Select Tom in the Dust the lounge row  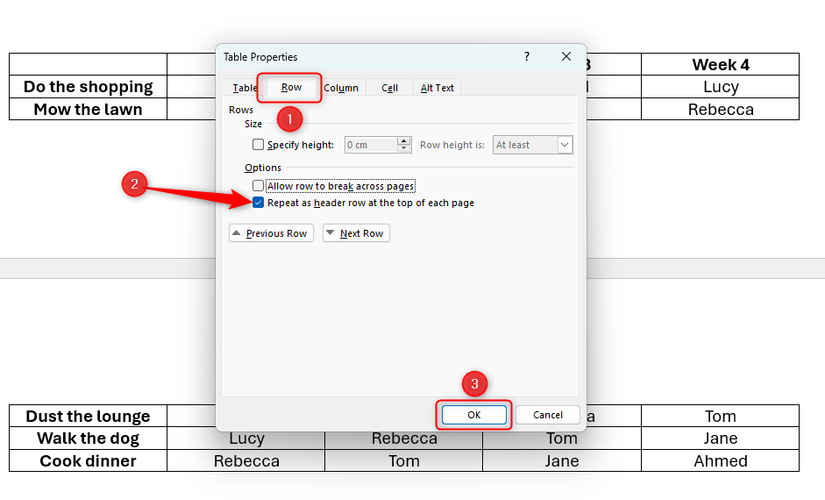click(x=720, y=416)
